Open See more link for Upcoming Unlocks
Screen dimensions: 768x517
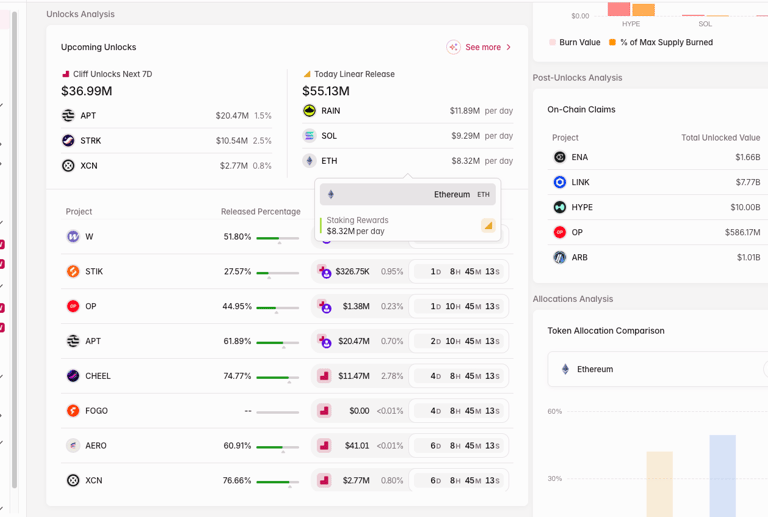pyautogui.click(x=482, y=47)
